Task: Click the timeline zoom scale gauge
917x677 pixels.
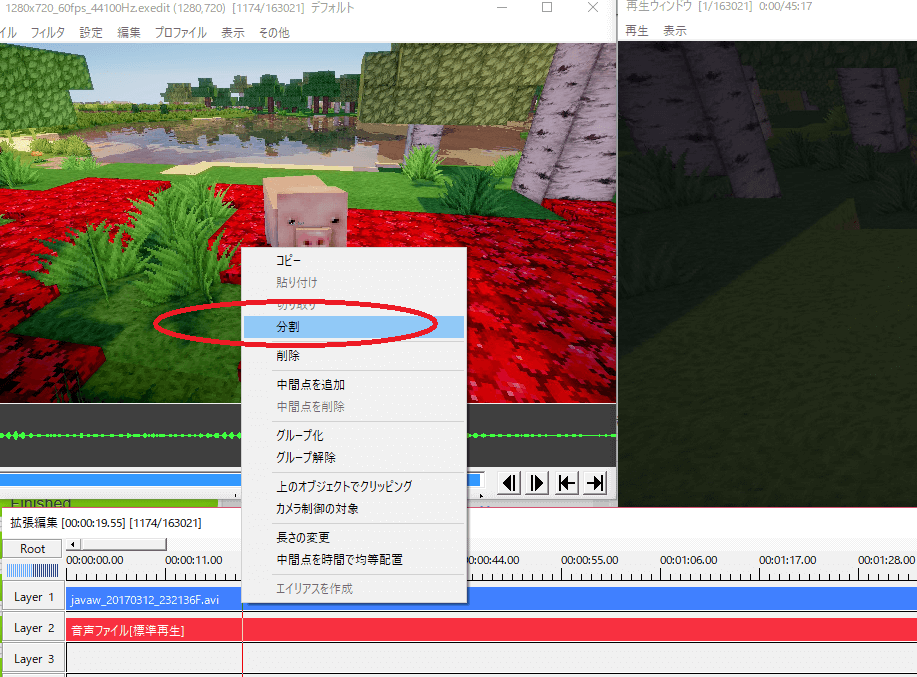Action: click(32, 570)
